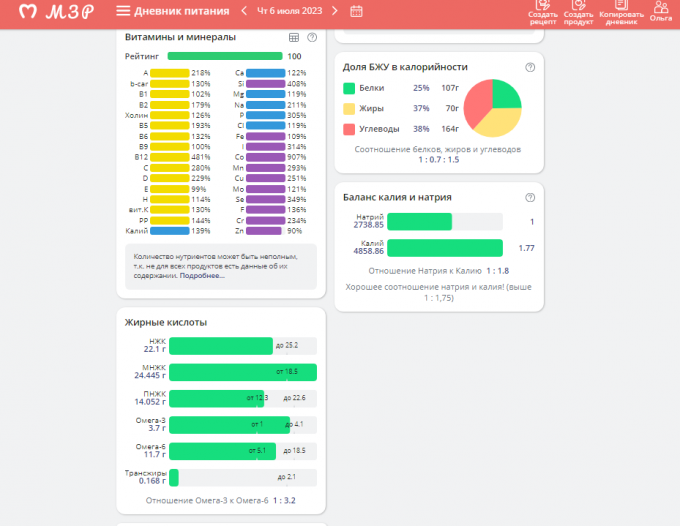Click the date Чт 6 июля 2023
Image resolution: width=680 pixels, height=526 pixels.
click(289, 11)
